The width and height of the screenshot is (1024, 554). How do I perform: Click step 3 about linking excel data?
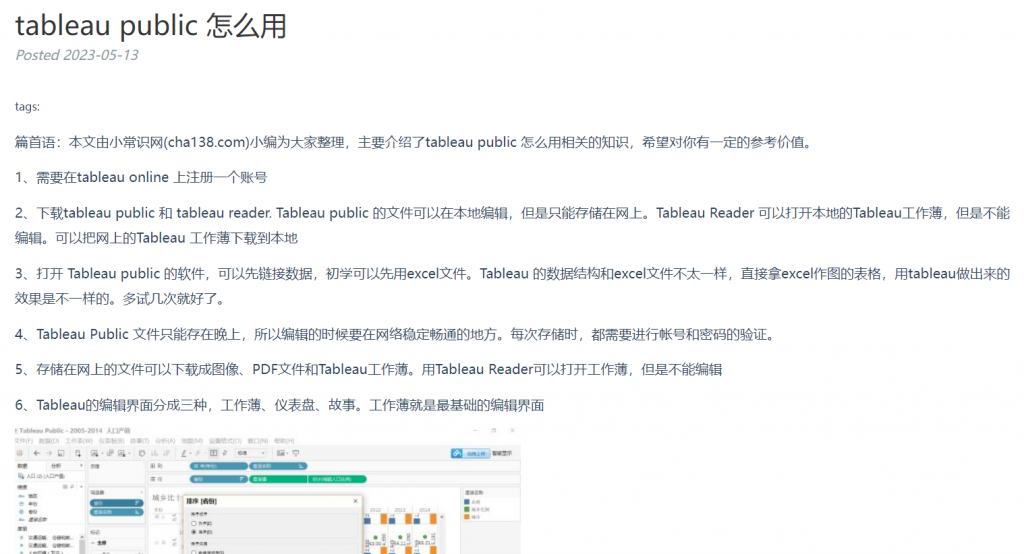[x=512, y=286]
